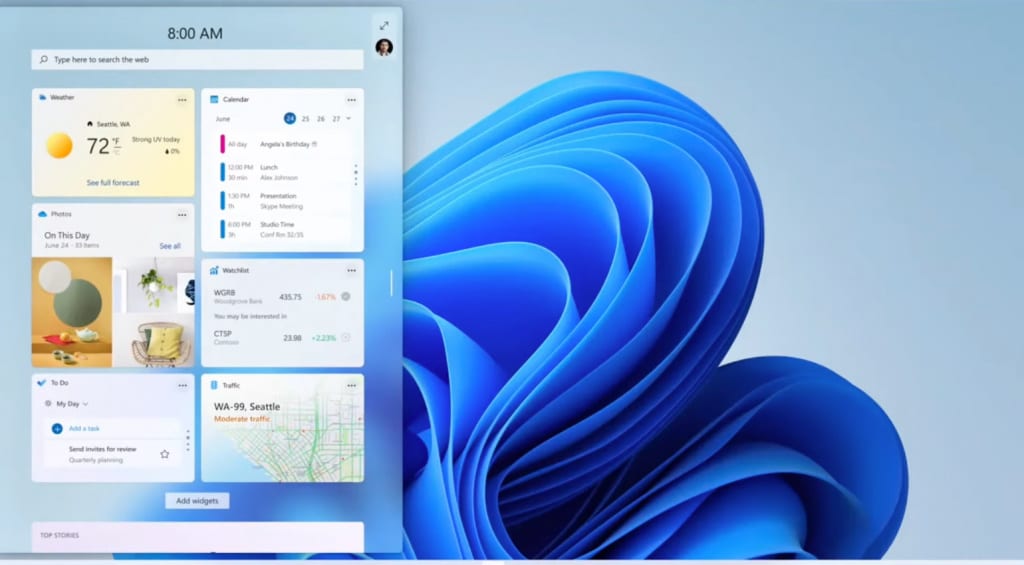Open To Do widget more options
1024x565 pixels.
182,386
